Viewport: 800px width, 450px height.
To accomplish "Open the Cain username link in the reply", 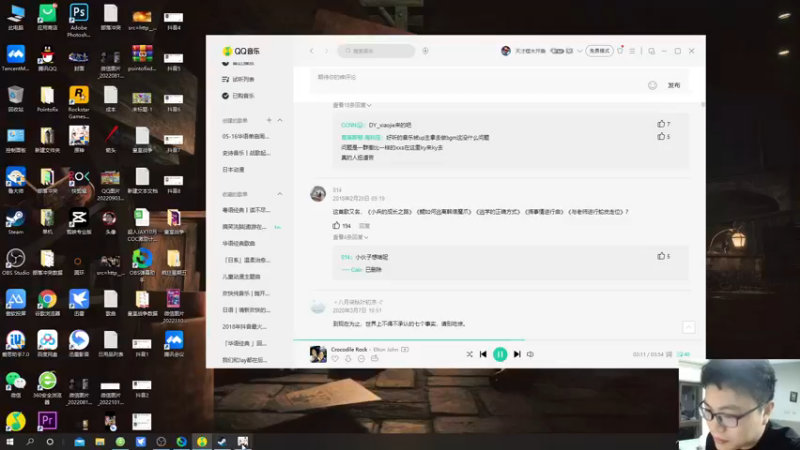I will (x=356, y=269).
